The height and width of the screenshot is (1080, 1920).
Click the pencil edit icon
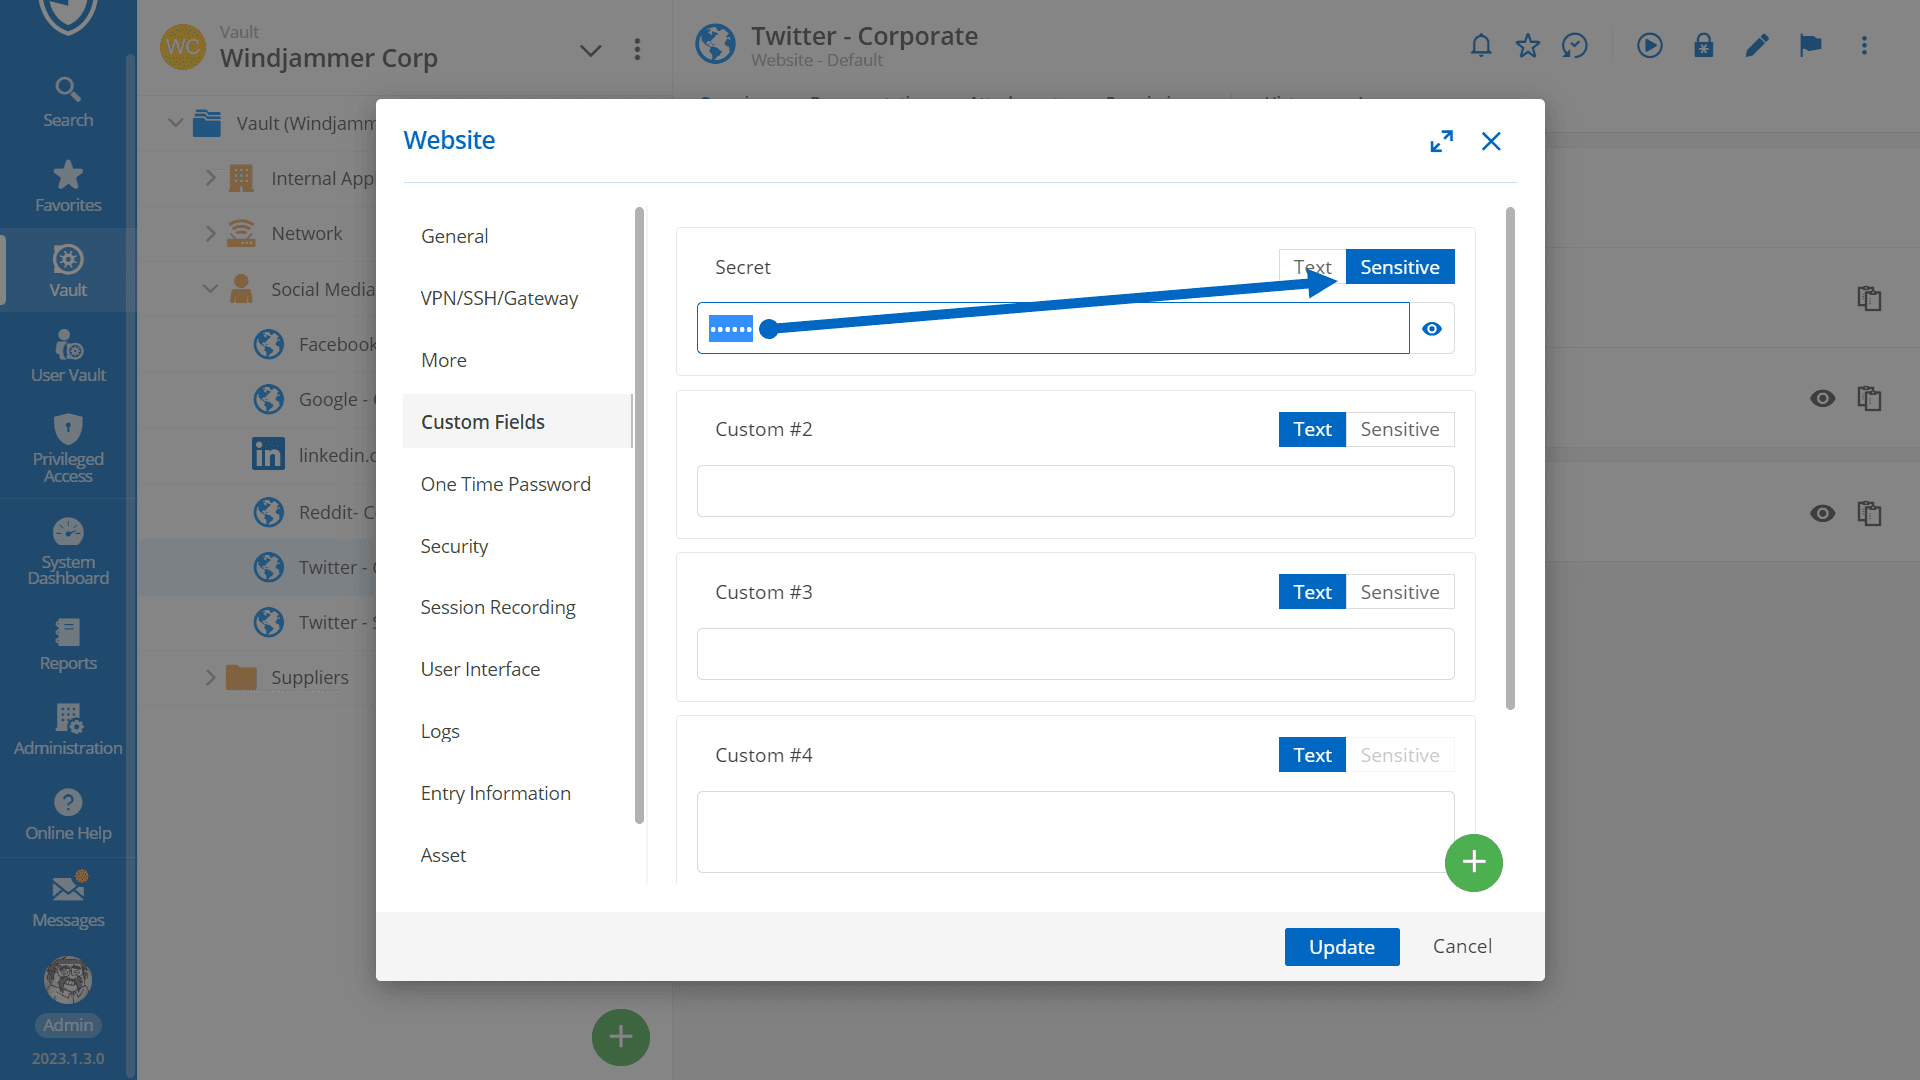[x=1756, y=46]
